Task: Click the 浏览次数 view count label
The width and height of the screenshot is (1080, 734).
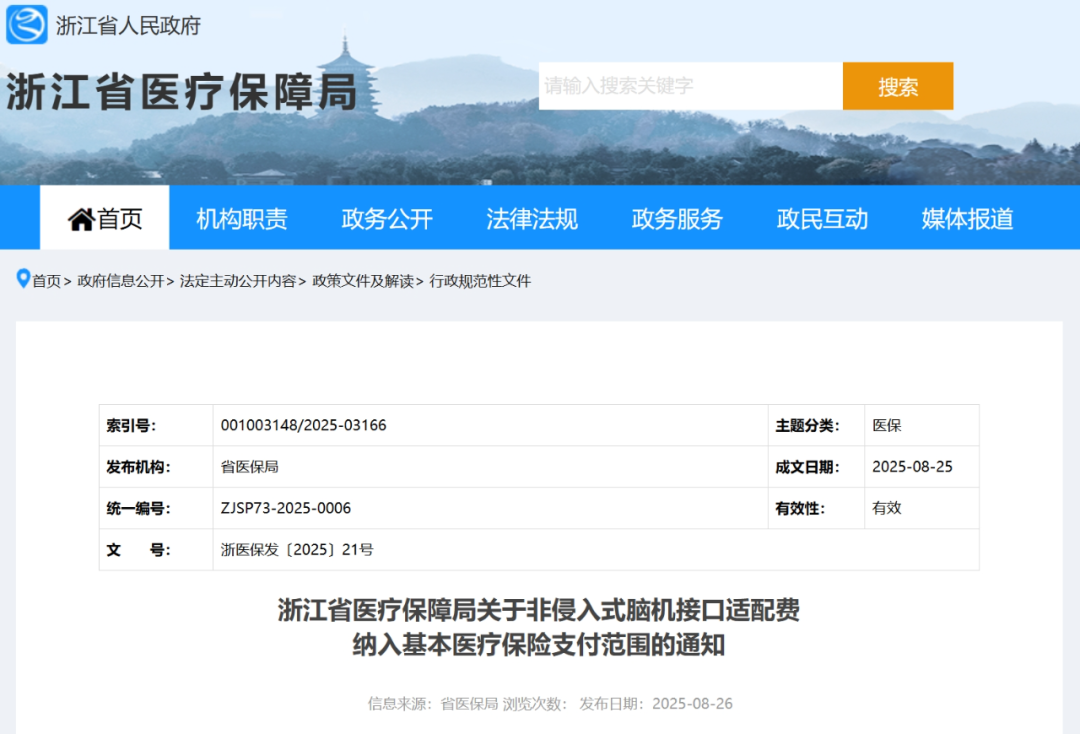Action: pyautogui.click(x=535, y=704)
